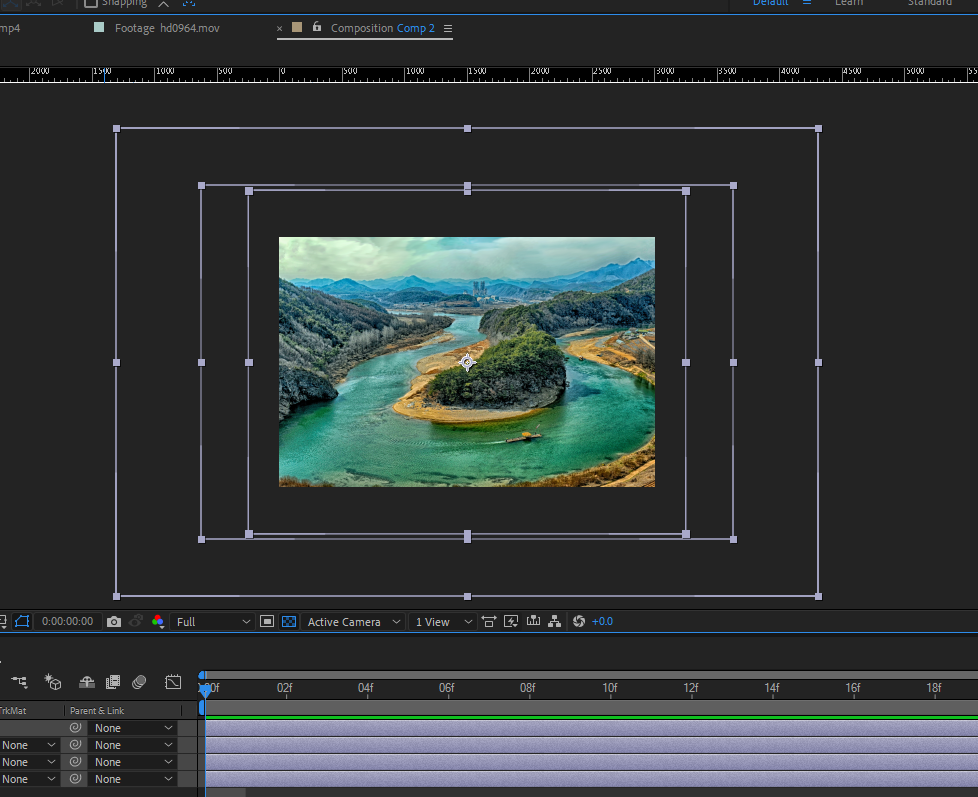
Task: Click the Draft 3D icon in the timeline
Action: (x=53, y=682)
